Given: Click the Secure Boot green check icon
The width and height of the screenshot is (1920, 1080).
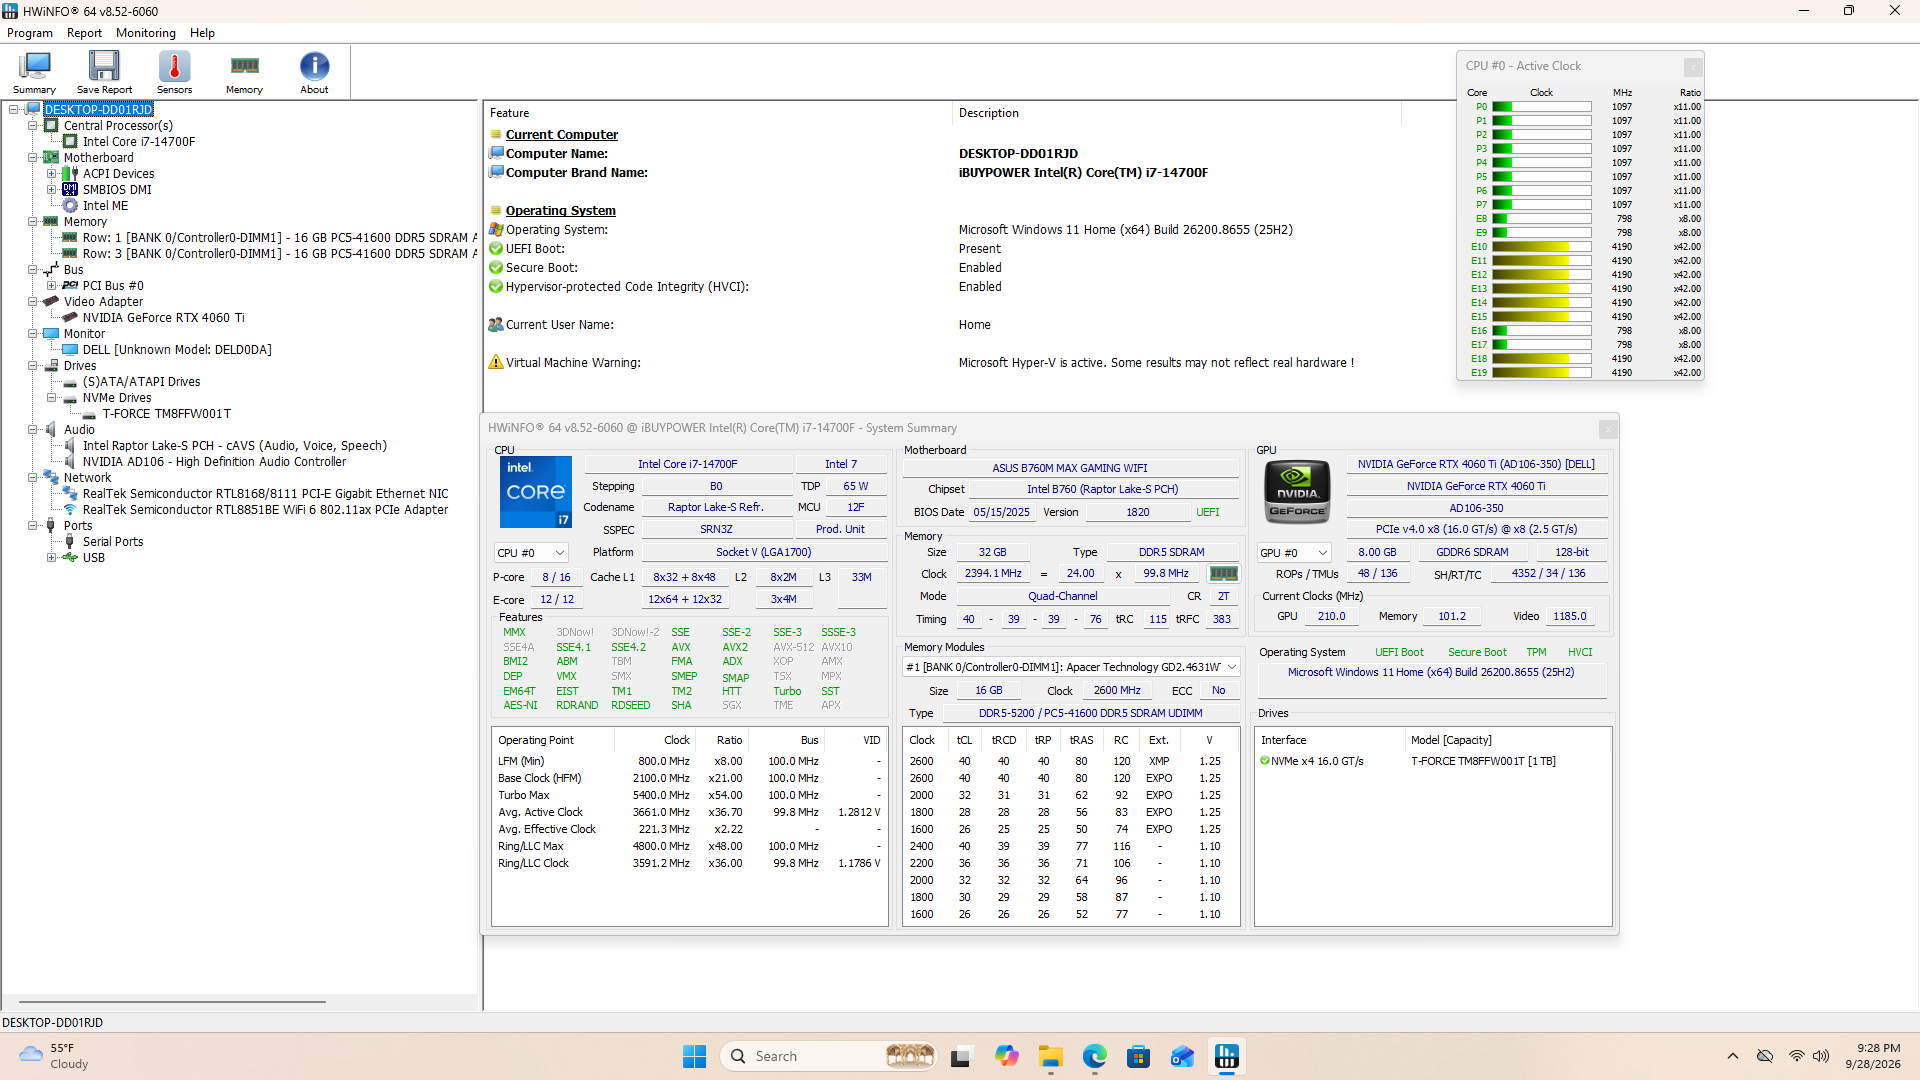Looking at the screenshot, I should (495, 267).
